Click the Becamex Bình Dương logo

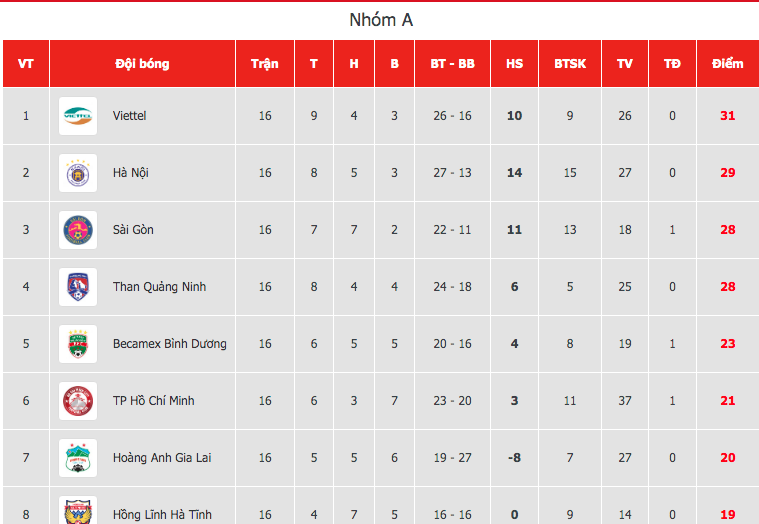pos(78,344)
